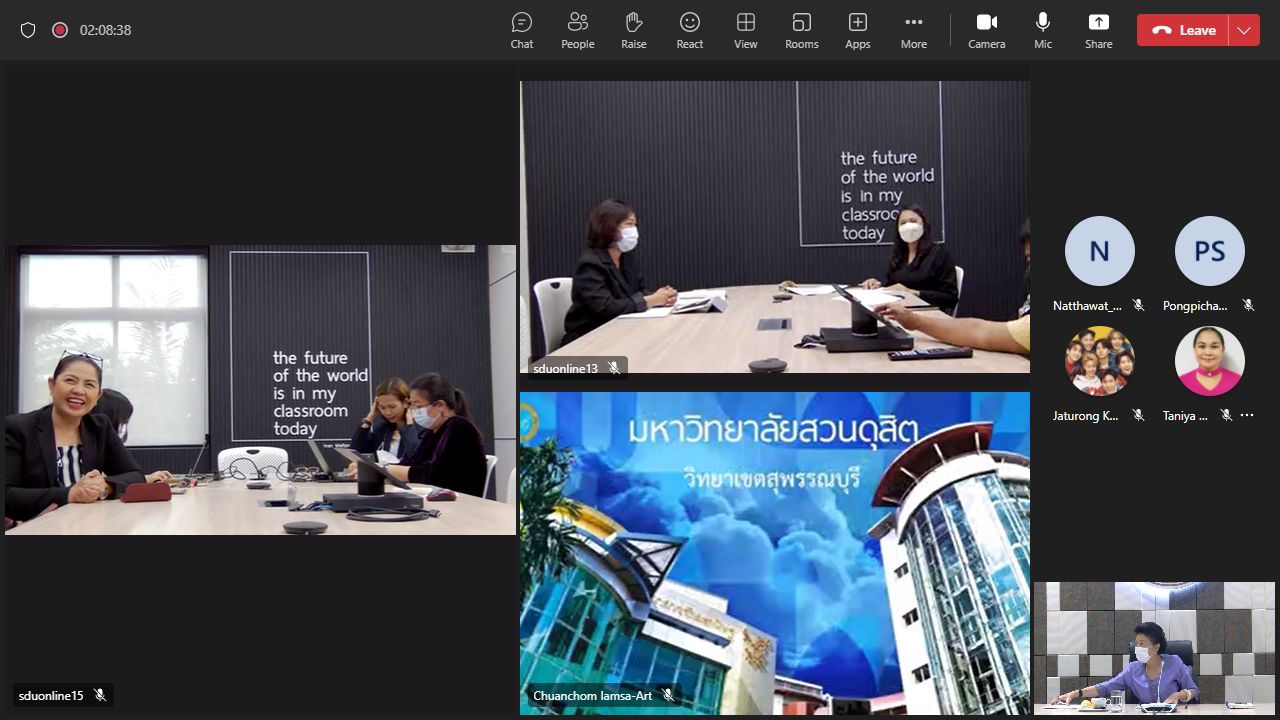Change the meeting View layout
1280x720 pixels.
click(x=745, y=30)
